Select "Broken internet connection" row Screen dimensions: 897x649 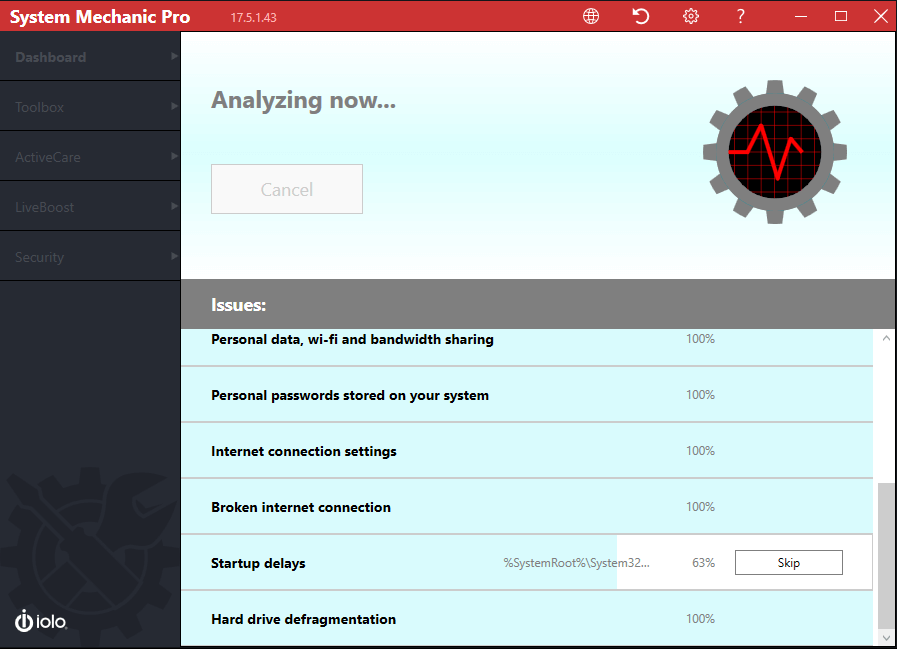527,507
